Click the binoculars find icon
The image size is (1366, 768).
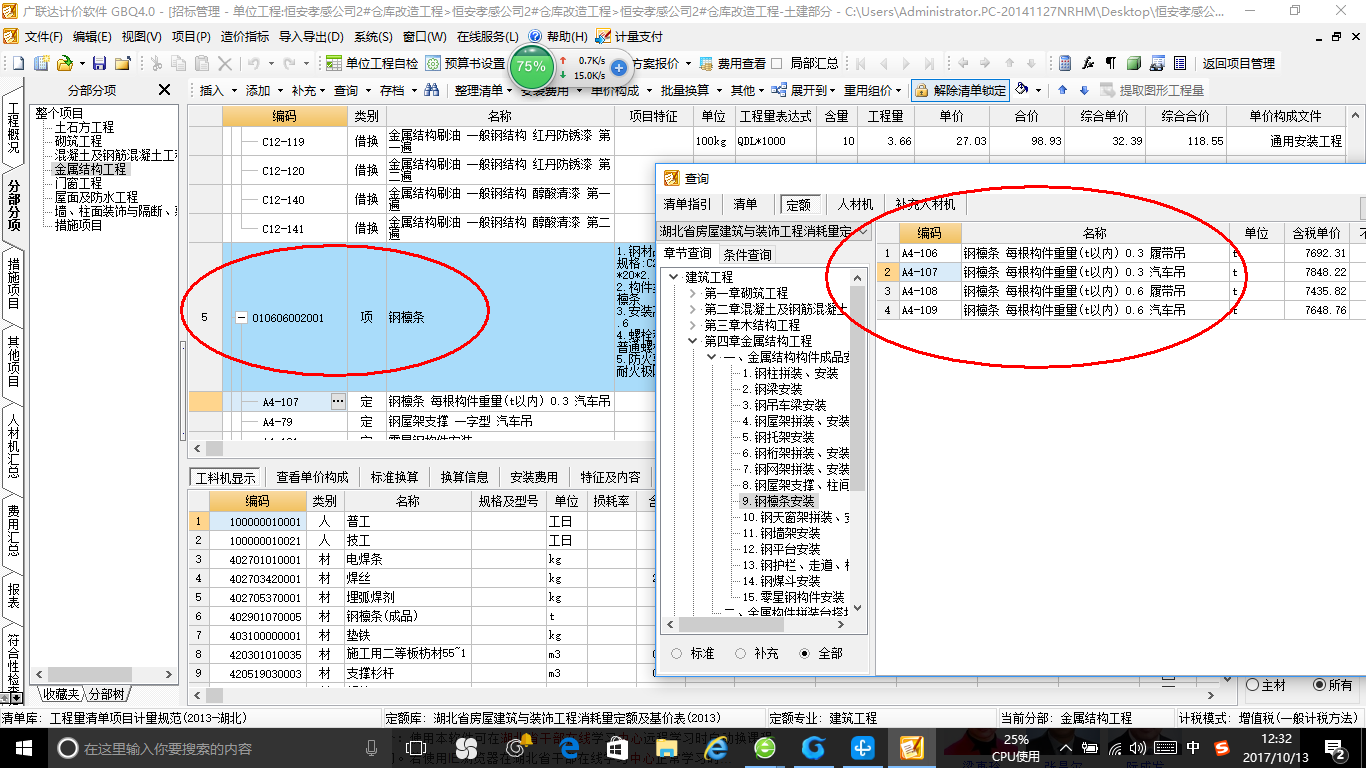[x=432, y=90]
